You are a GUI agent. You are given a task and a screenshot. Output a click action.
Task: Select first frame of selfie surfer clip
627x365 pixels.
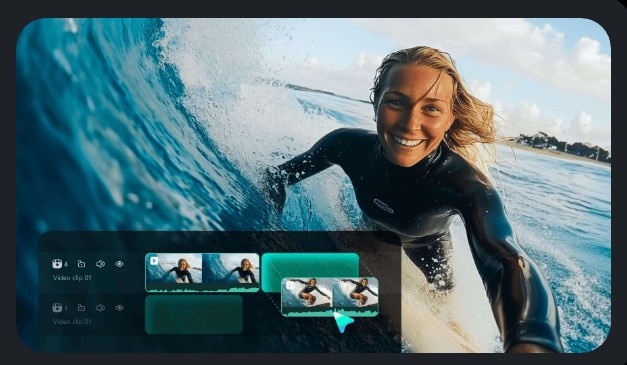pyautogui.click(x=174, y=269)
